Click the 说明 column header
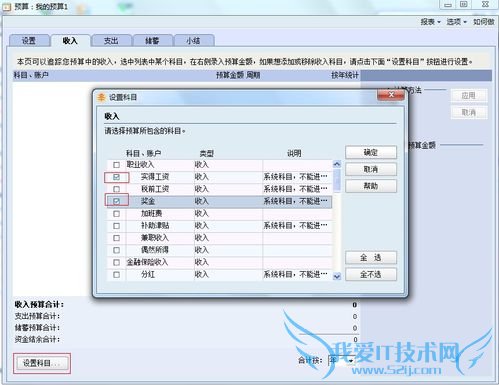This screenshot has height=385, width=499. [294, 153]
